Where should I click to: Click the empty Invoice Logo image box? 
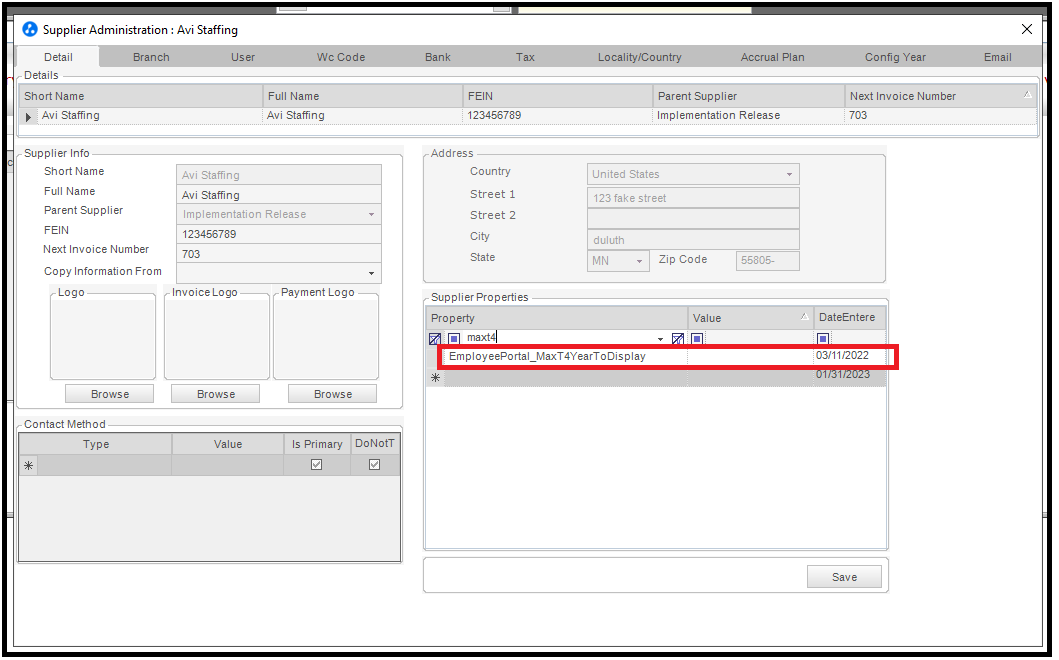pos(217,338)
